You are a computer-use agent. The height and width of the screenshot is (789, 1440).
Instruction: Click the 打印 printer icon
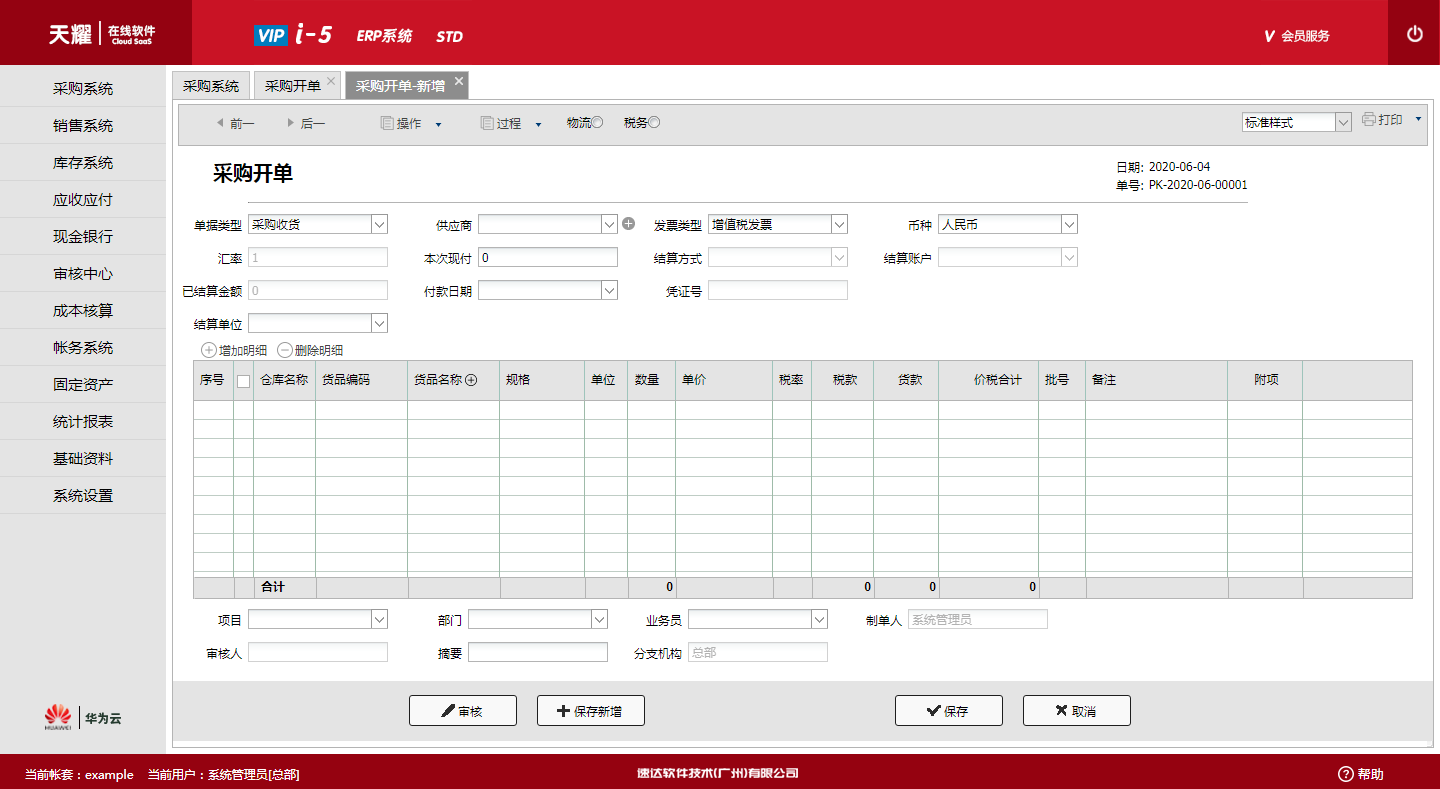pyautogui.click(x=1369, y=120)
